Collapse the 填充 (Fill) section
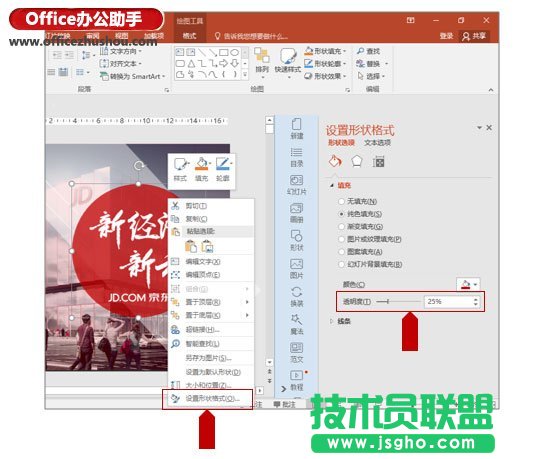This screenshot has height=459, width=538. (332, 186)
